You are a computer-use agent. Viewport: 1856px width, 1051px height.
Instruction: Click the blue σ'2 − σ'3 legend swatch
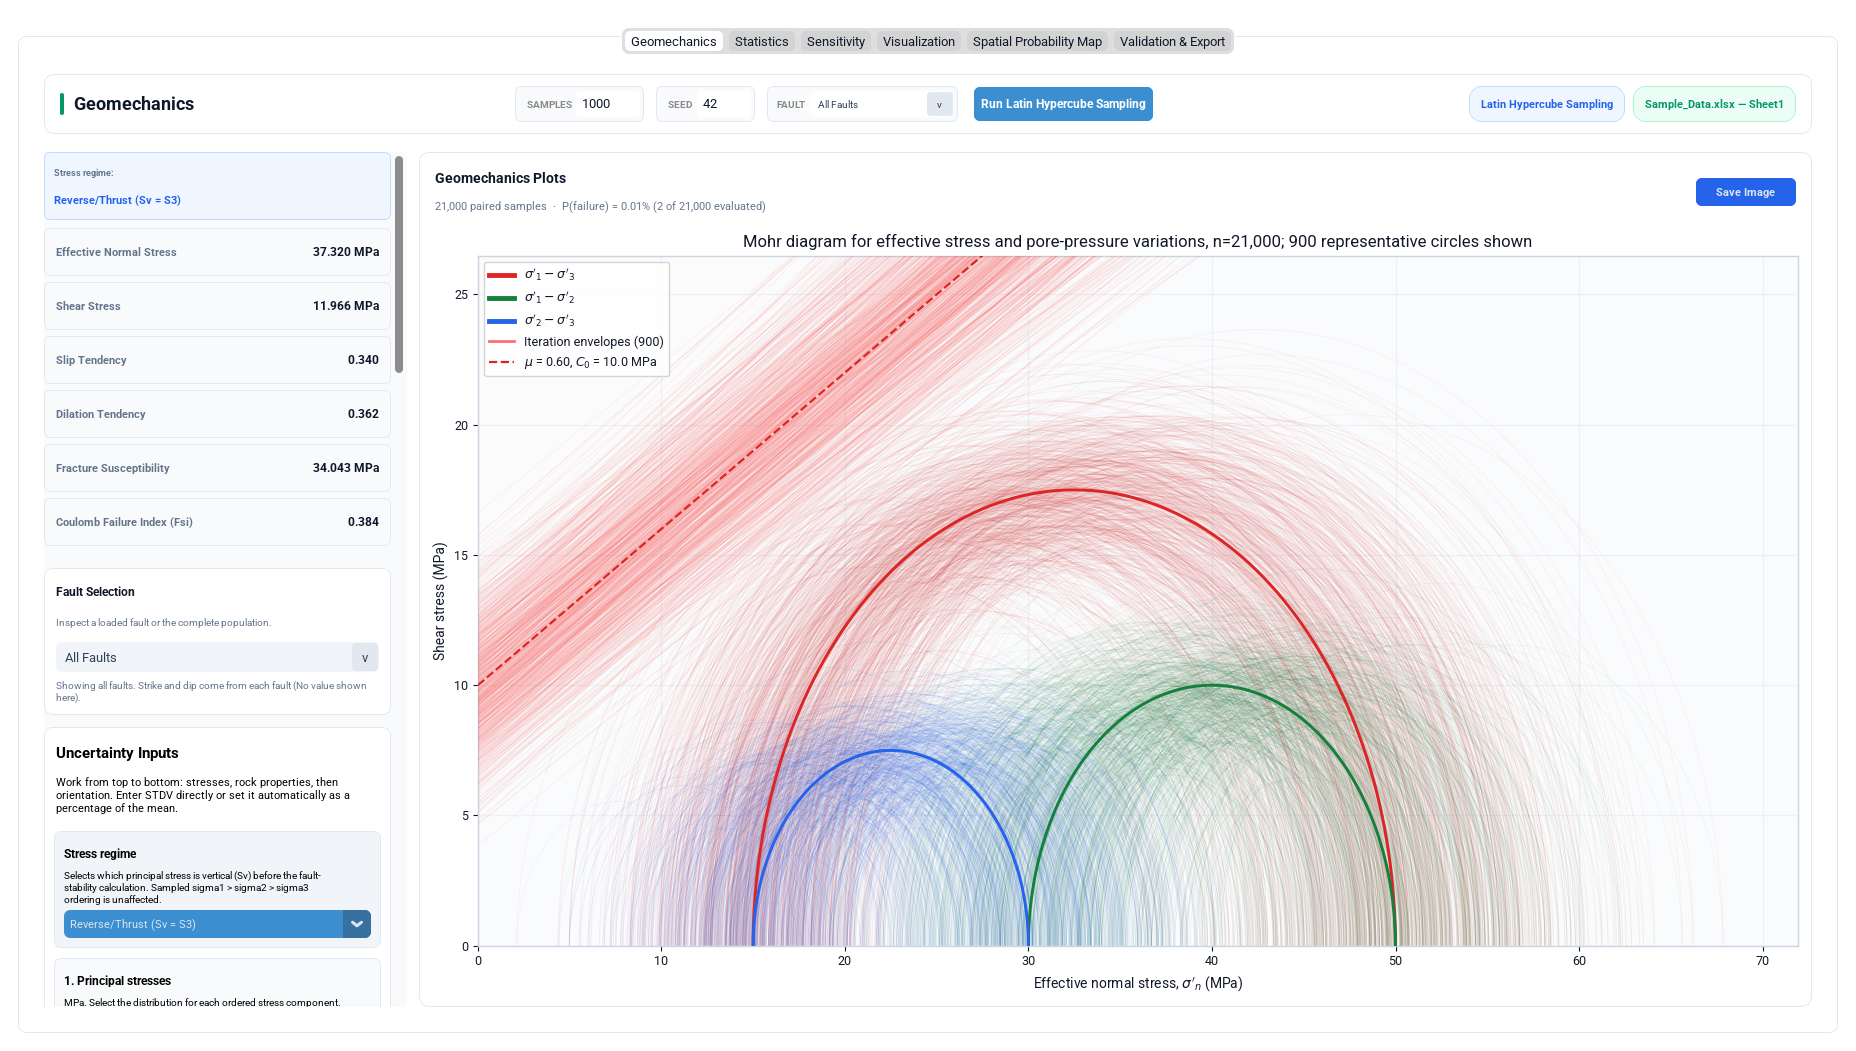pyautogui.click(x=502, y=321)
